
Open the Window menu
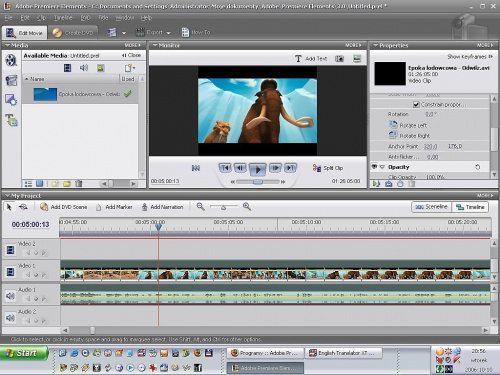click(x=124, y=18)
